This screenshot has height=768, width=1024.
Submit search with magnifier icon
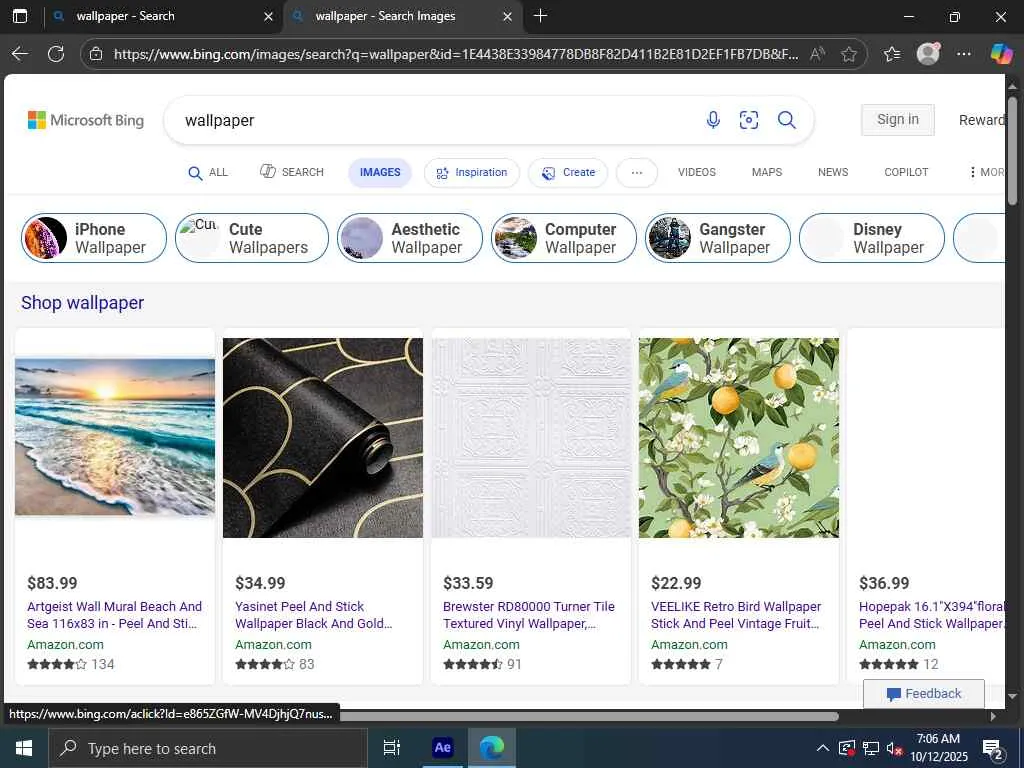[786, 120]
